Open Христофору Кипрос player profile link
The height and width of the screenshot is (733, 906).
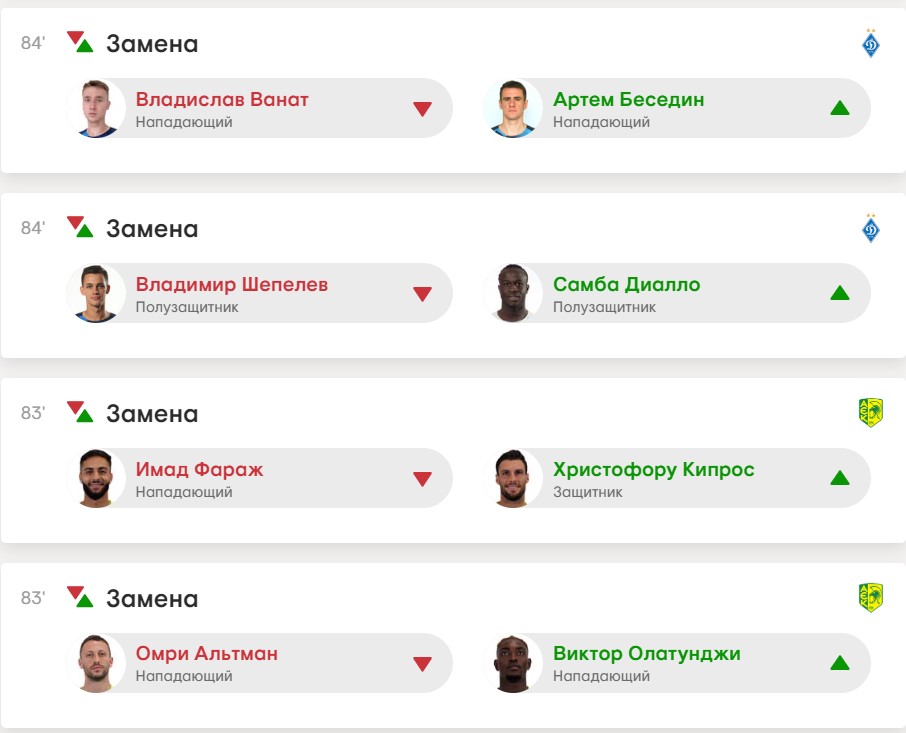coord(653,470)
